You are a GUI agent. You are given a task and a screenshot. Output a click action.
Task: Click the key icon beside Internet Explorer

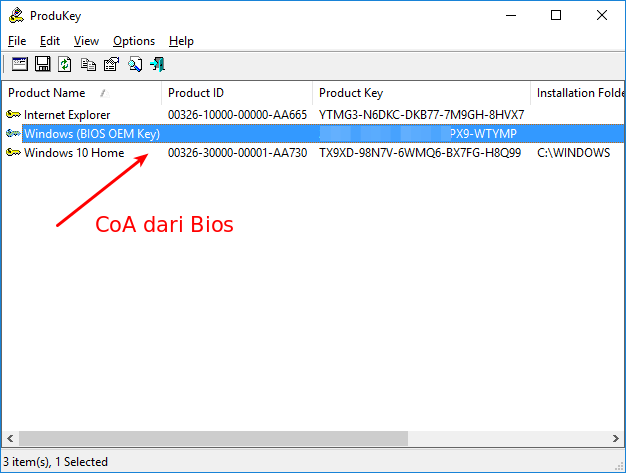pos(14,115)
